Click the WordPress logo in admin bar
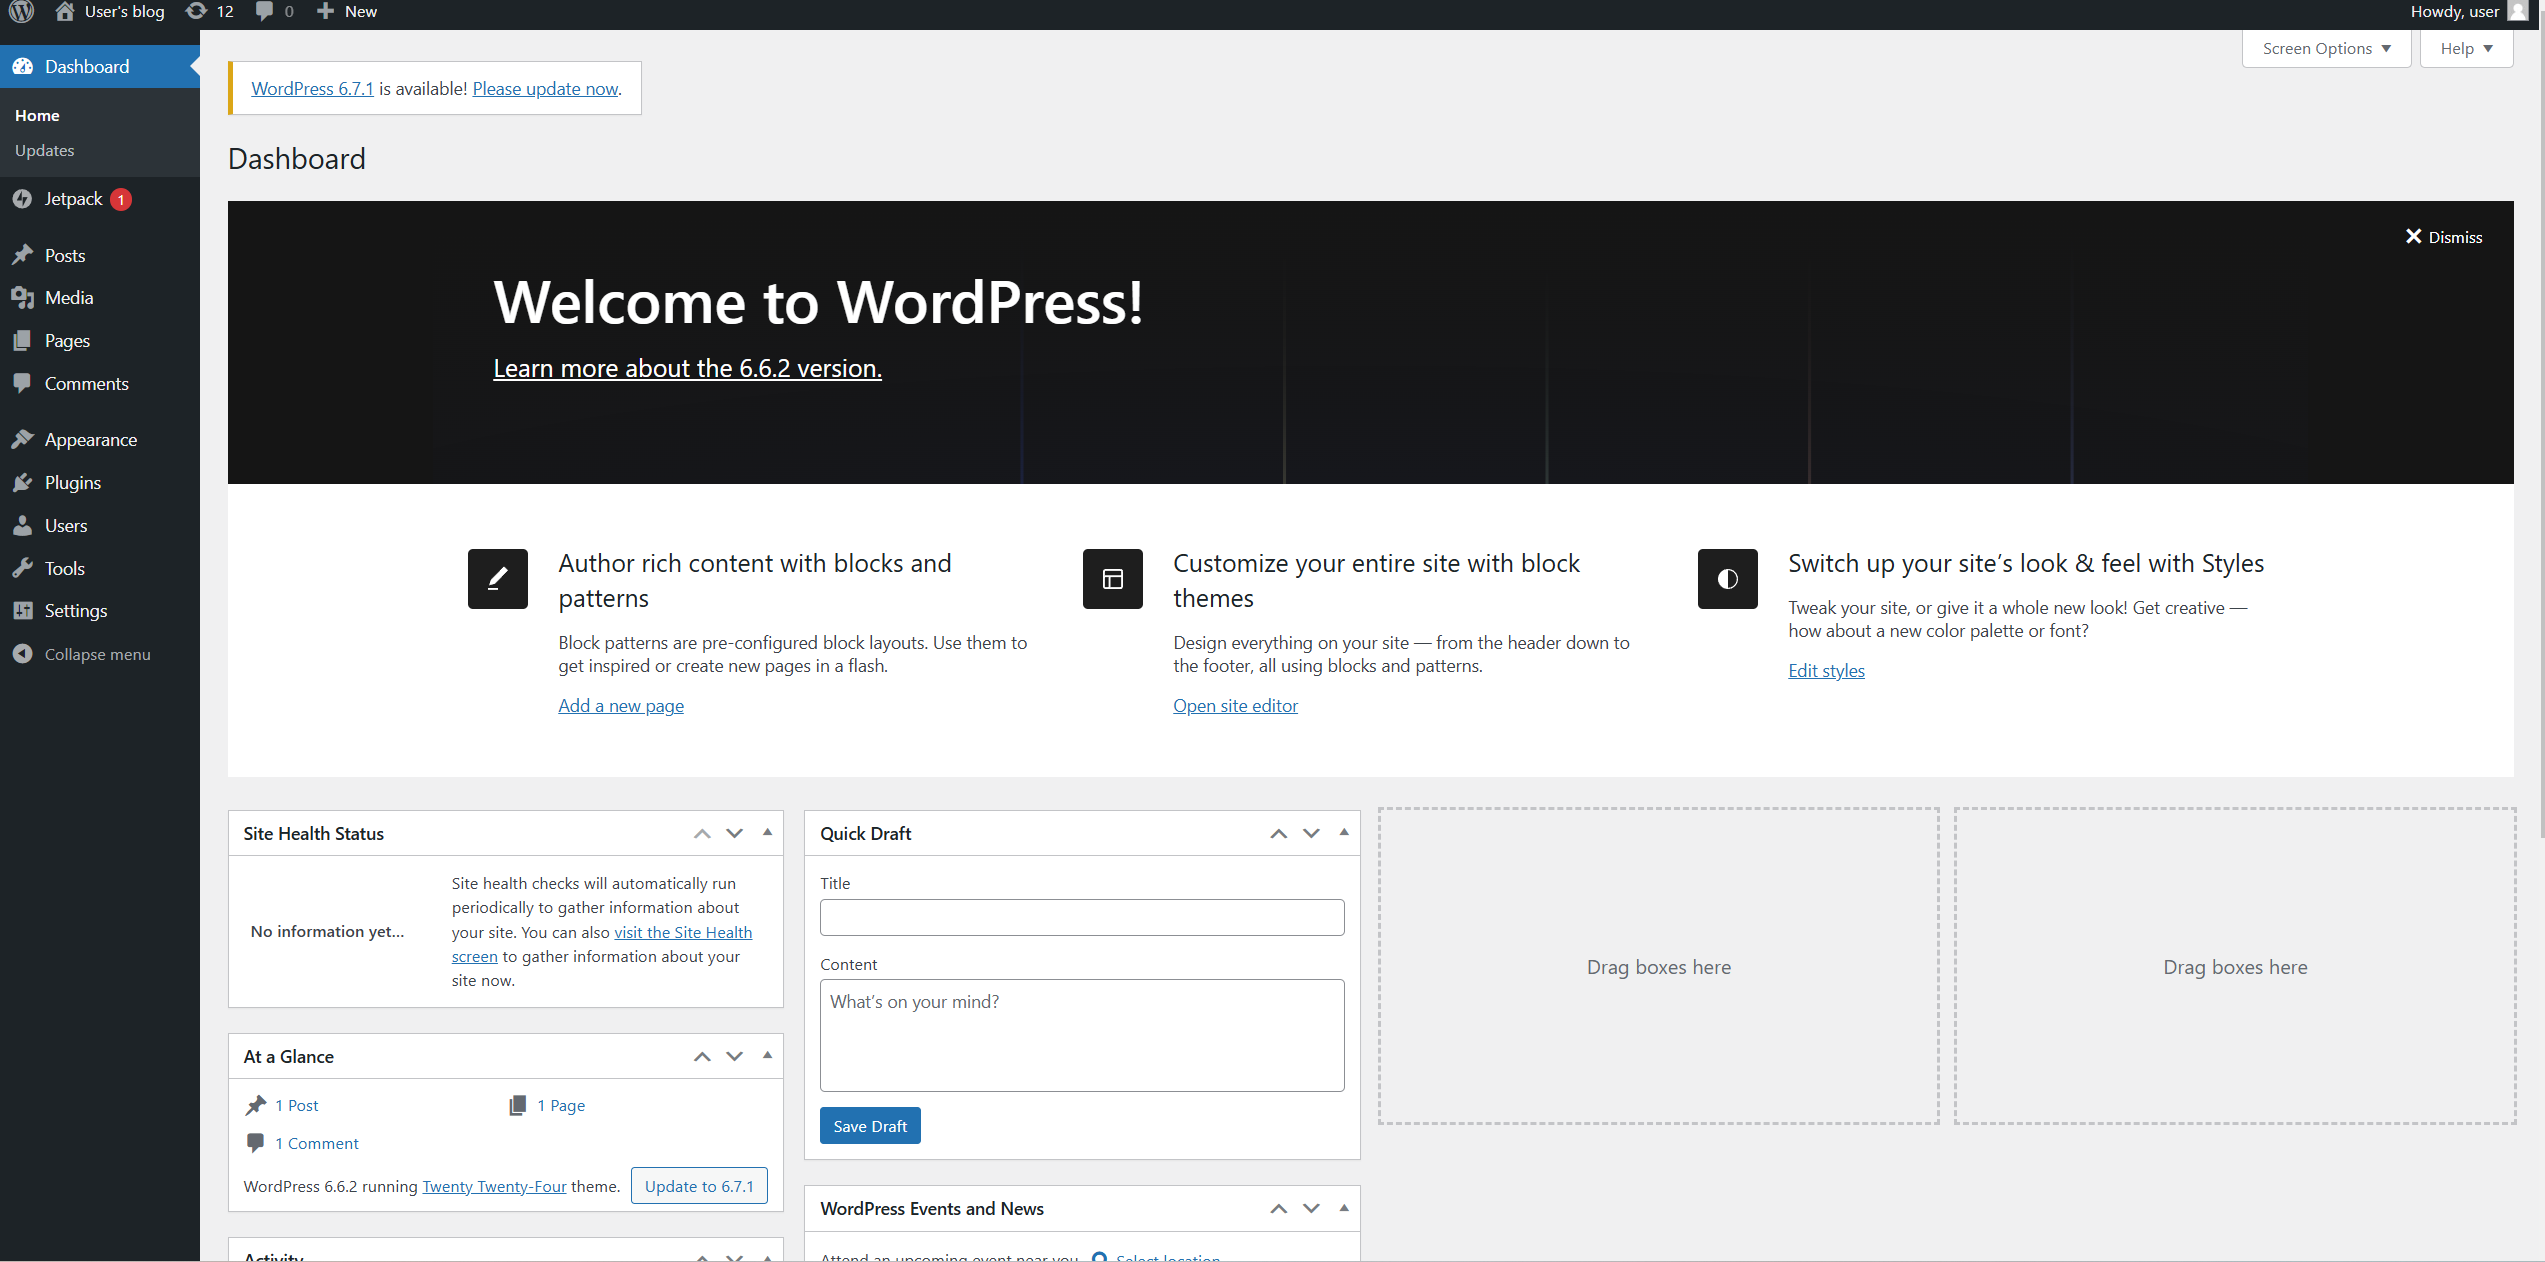This screenshot has width=2545, height=1262. 21,12
